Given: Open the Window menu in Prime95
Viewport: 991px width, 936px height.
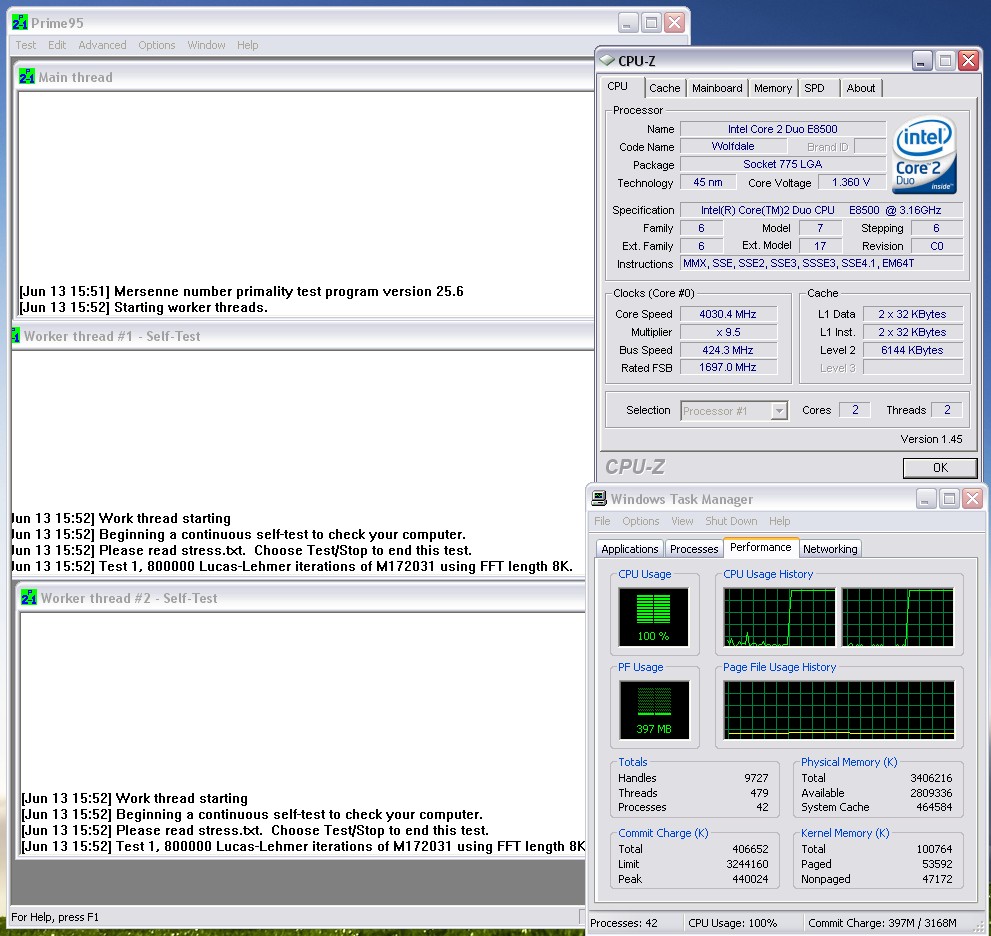Looking at the screenshot, I should pos(206,45).
